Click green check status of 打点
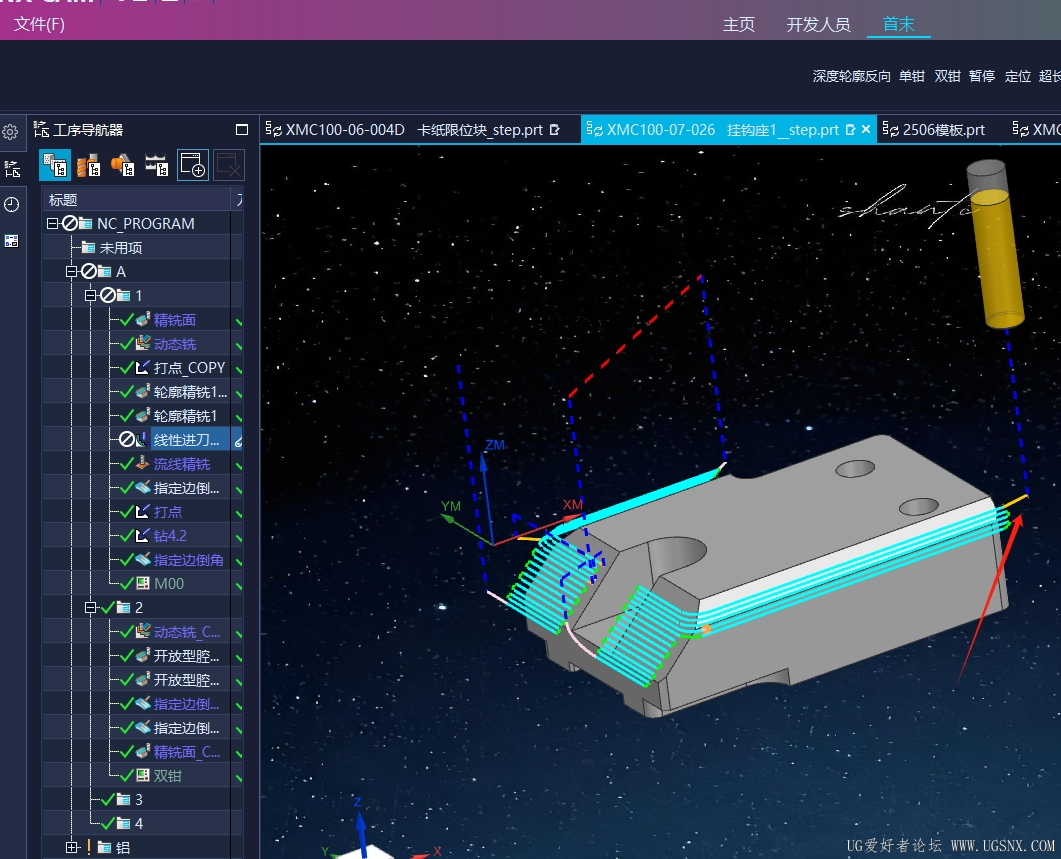 click(x=127, y=512)
